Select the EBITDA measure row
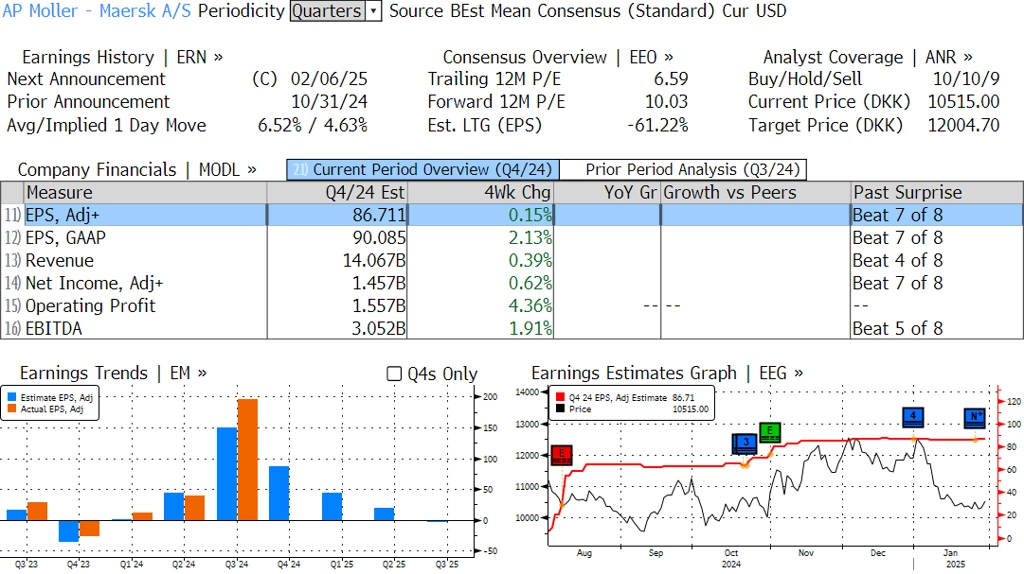This screenshot has height=574, width=1024. 512,328
